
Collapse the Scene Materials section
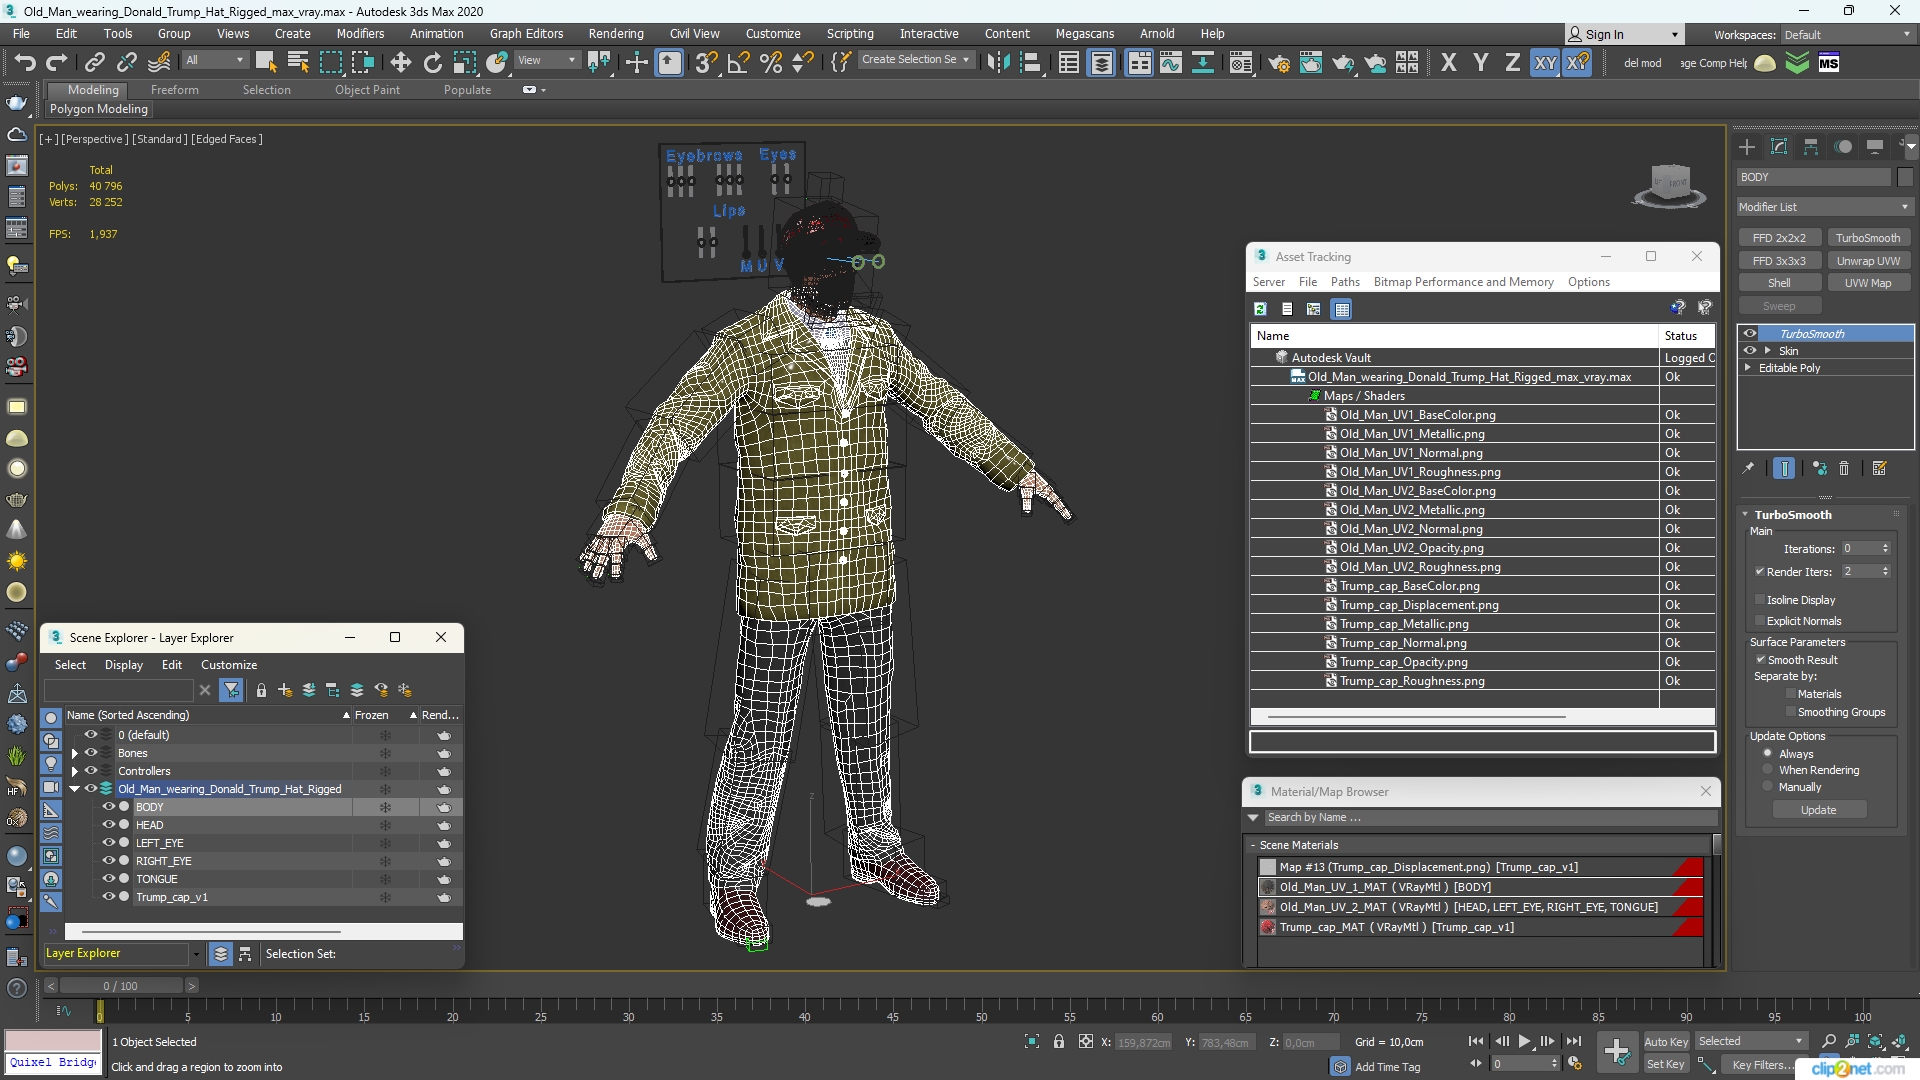click(1252, 845)
